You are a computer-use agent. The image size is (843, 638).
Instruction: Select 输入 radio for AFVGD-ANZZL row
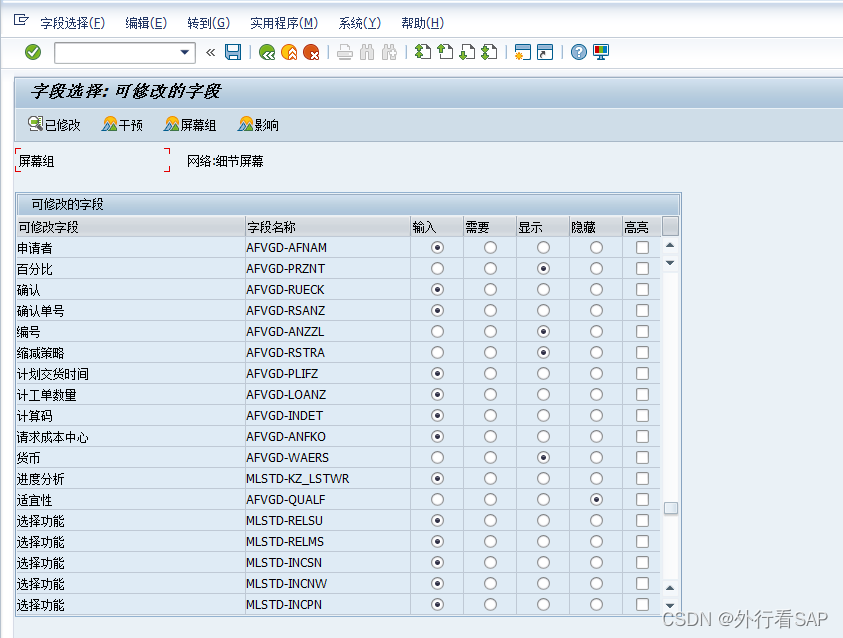tap(437, 331)
